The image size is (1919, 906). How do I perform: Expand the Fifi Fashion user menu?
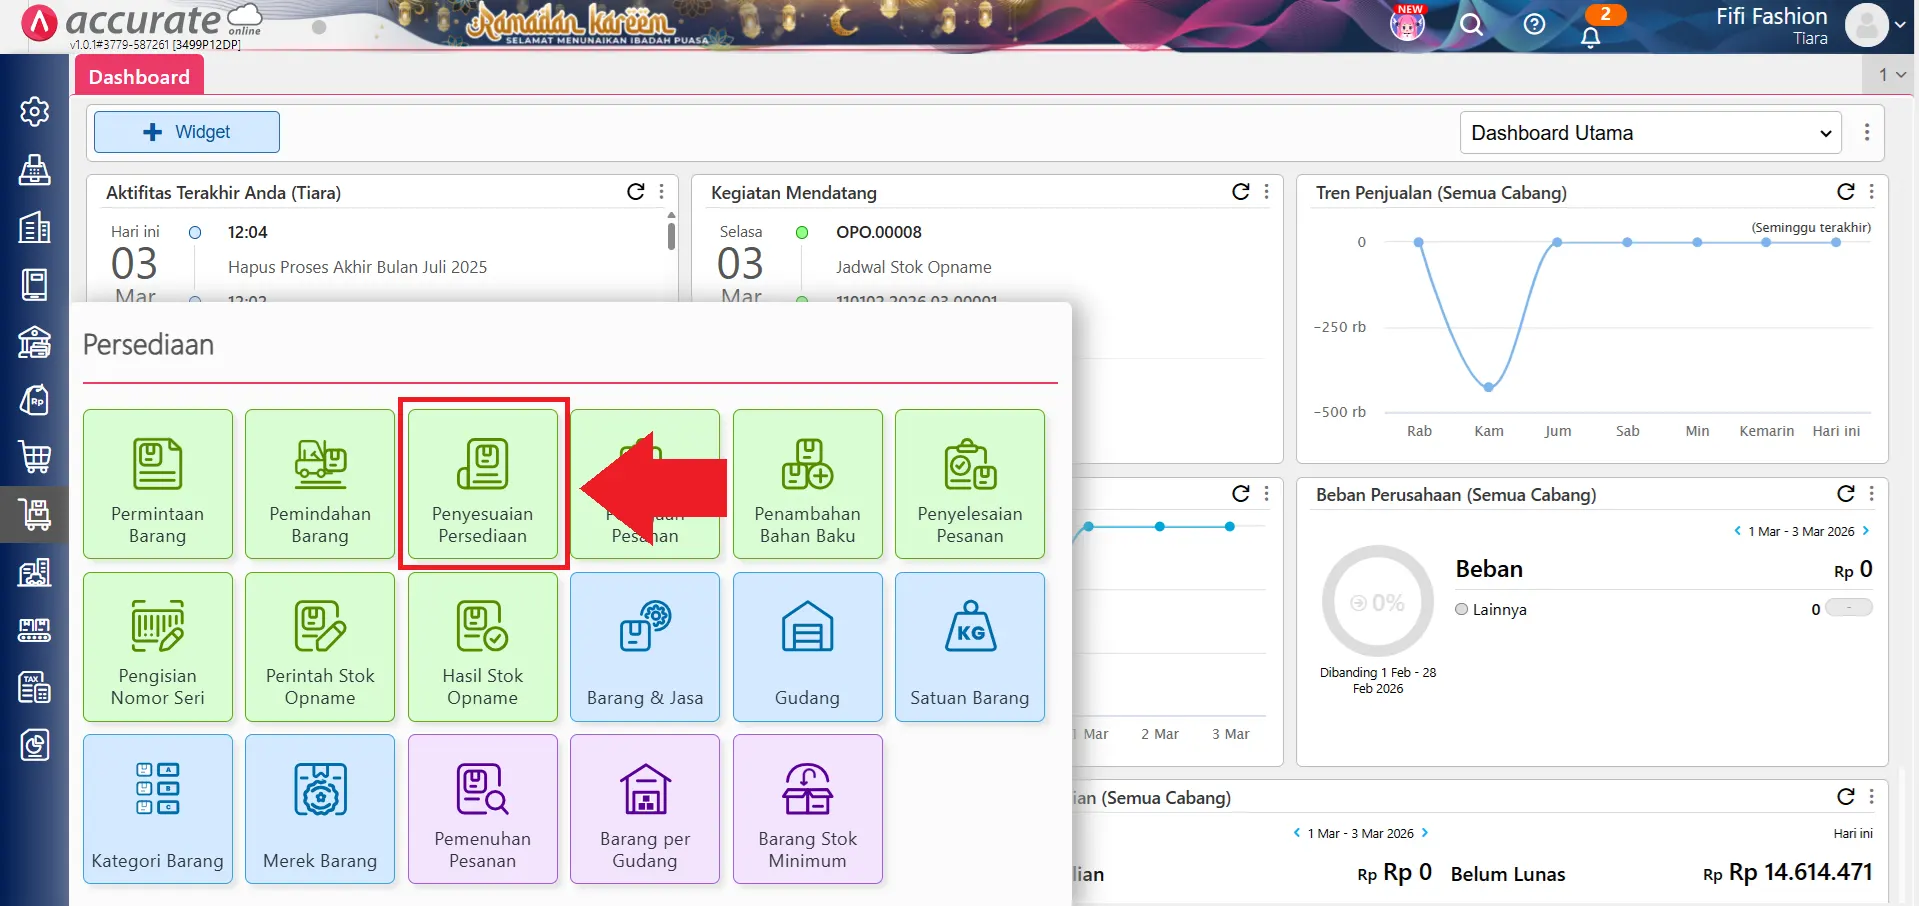click(x=1899, y=25)
